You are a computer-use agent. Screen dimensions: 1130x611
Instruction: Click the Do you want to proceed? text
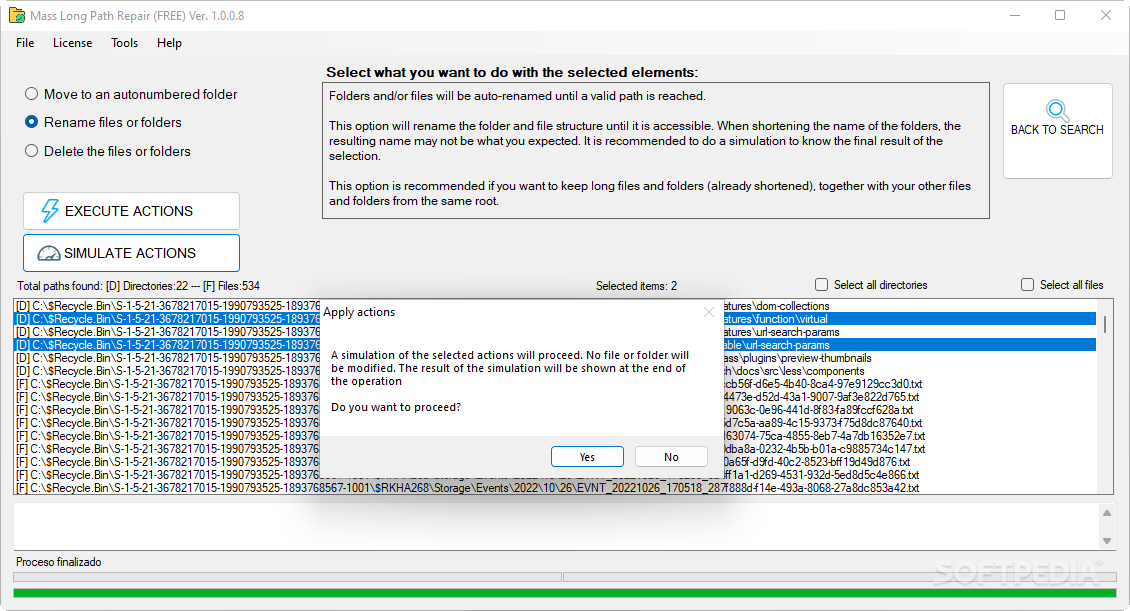click(x=396, y=407)
